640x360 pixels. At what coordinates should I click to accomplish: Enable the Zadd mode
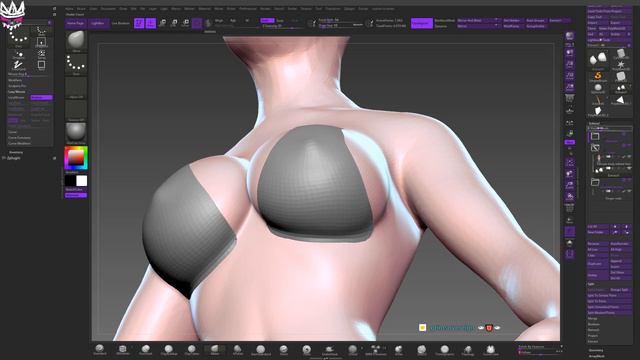(267, 20)
